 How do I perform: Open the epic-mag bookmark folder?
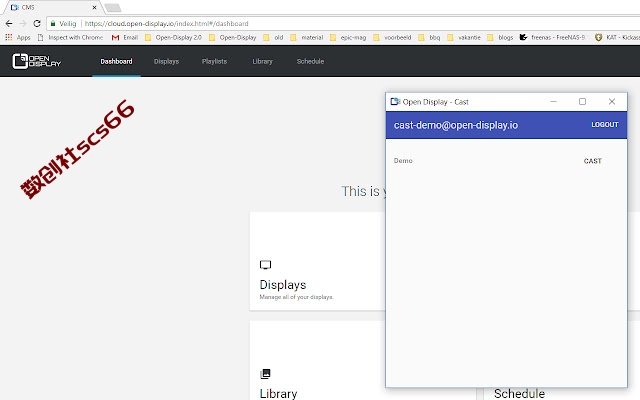pyautogui.click(x=348, y=38)
